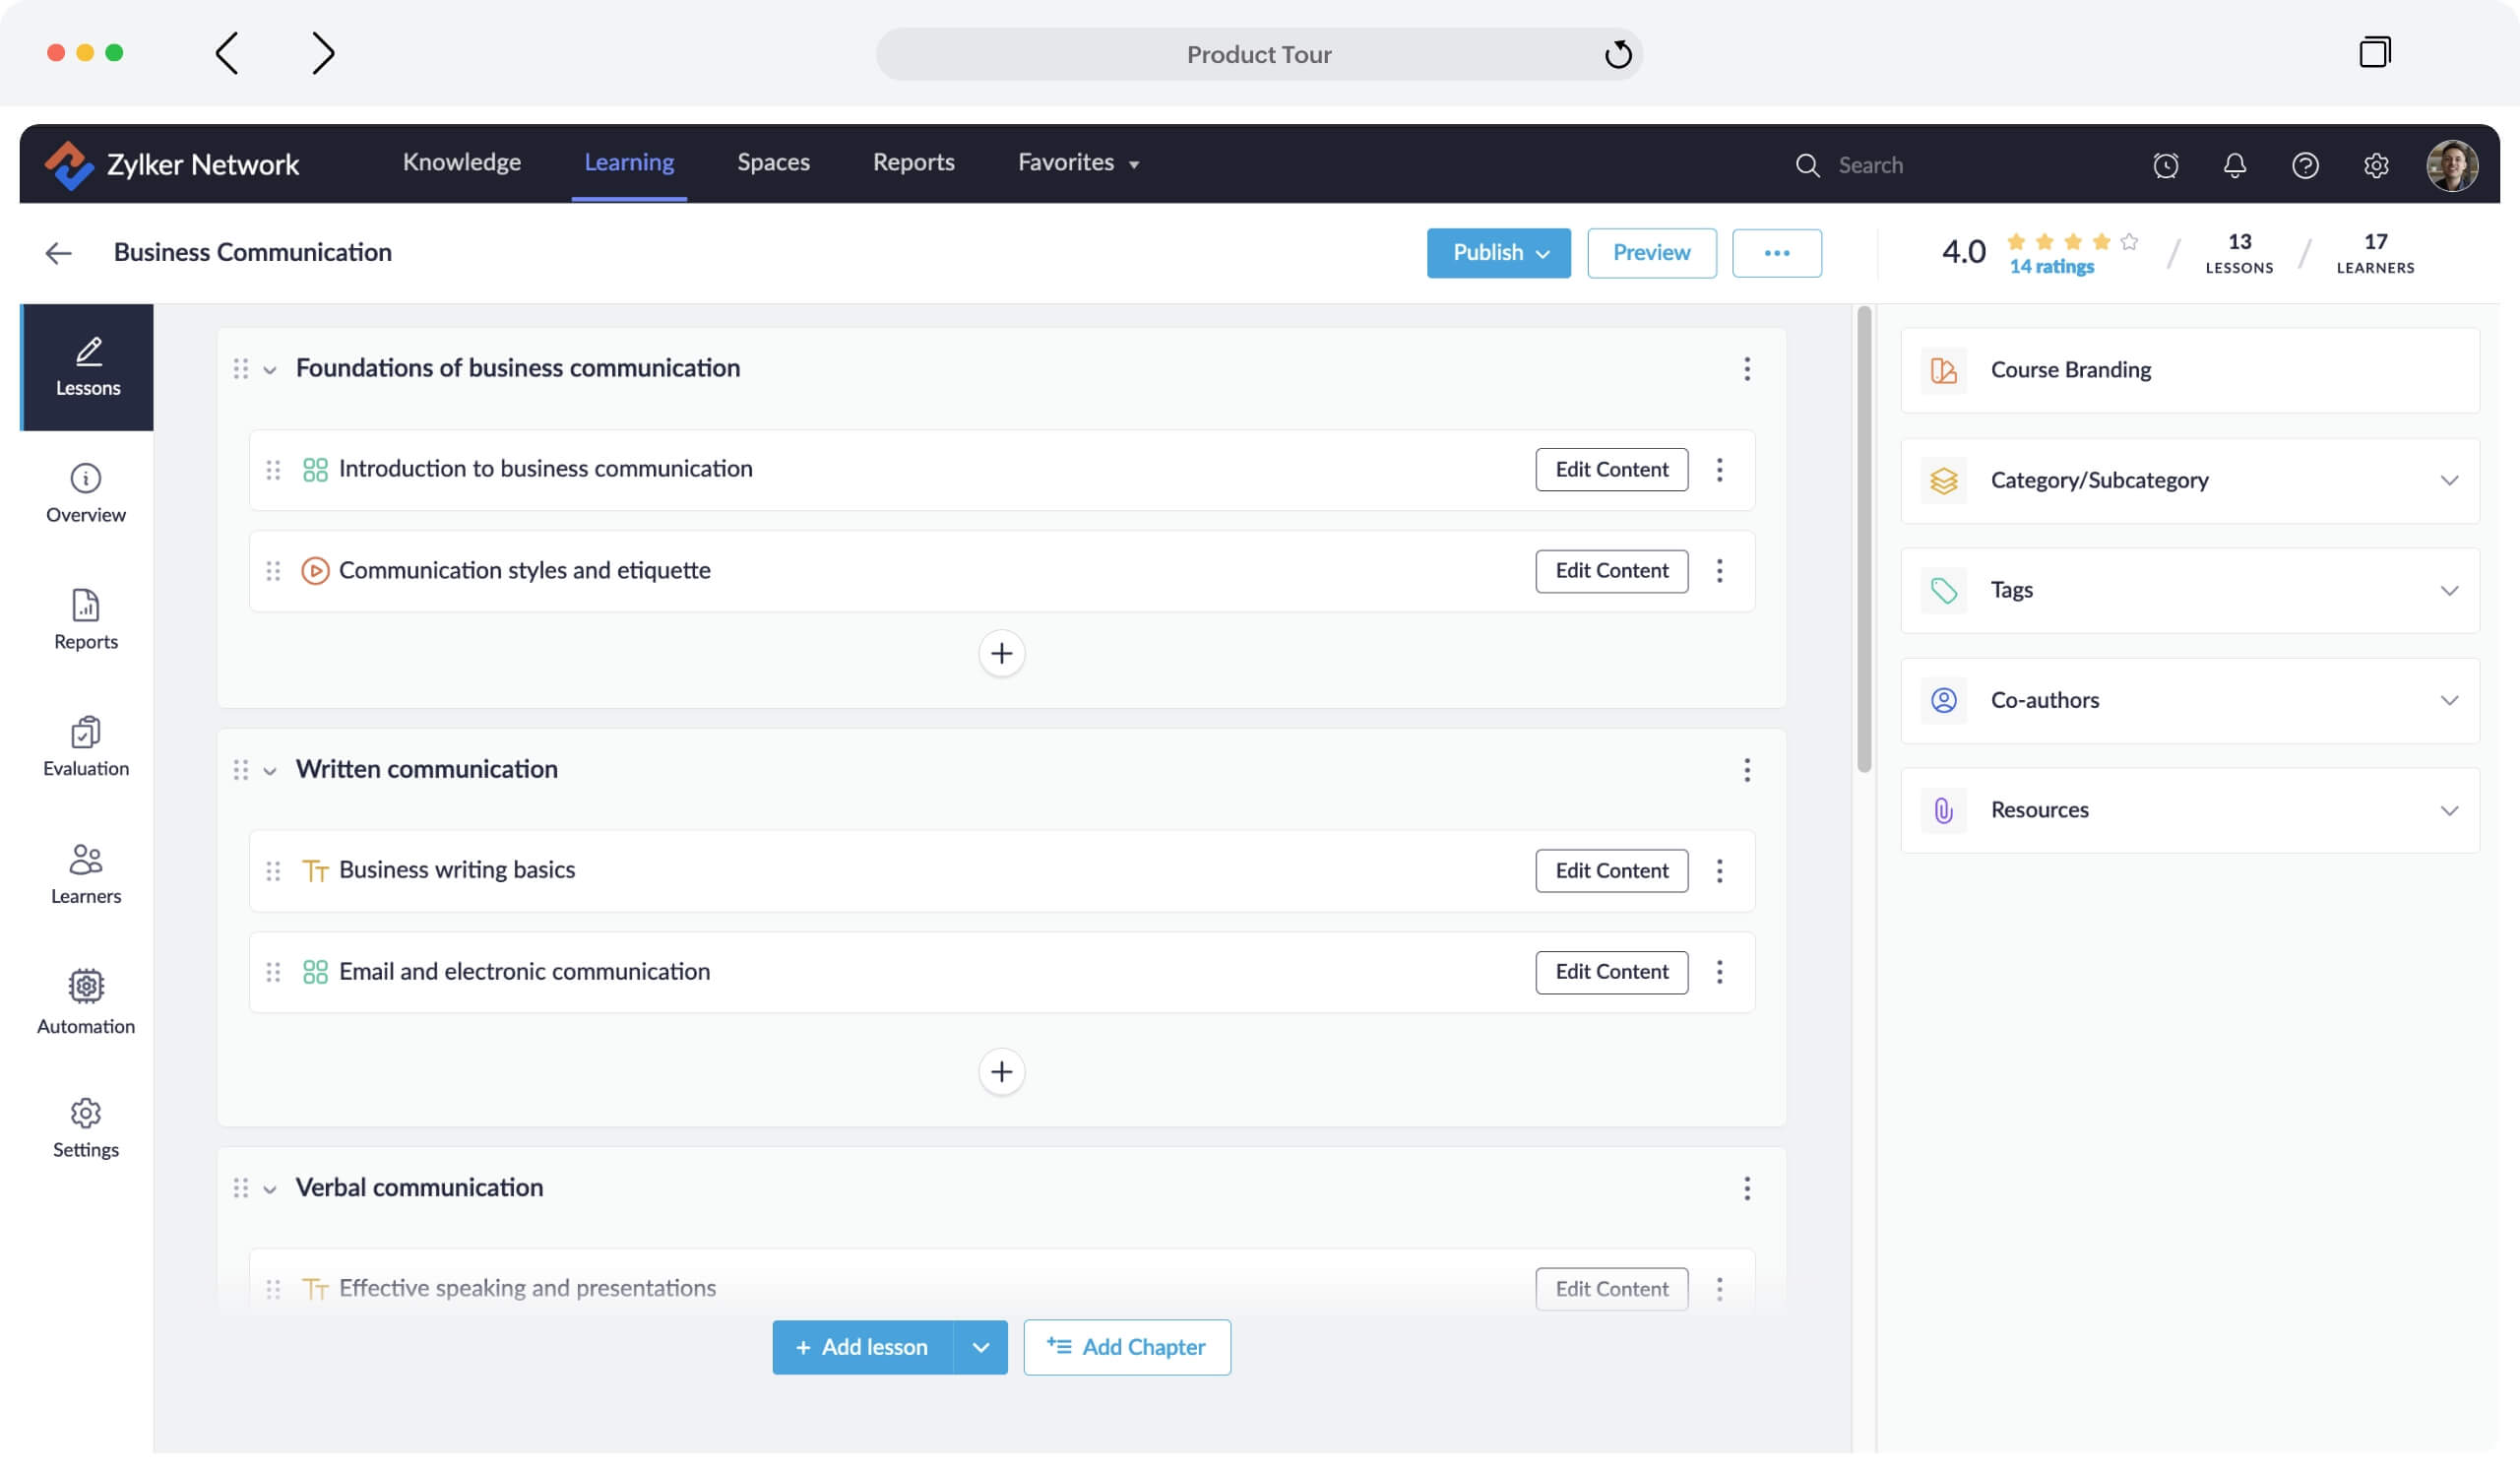Open the Evaluation sidebar section
This screenshot has height=1473, width=2520.
[x=86, y=746]
